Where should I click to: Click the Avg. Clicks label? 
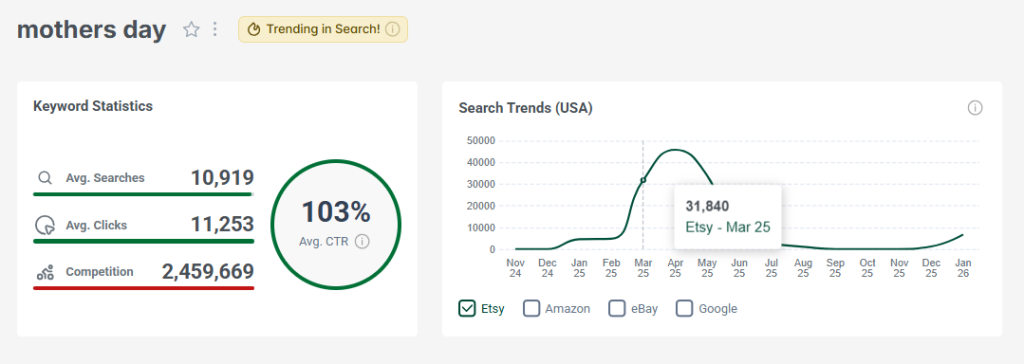click(x=97, y=225)
